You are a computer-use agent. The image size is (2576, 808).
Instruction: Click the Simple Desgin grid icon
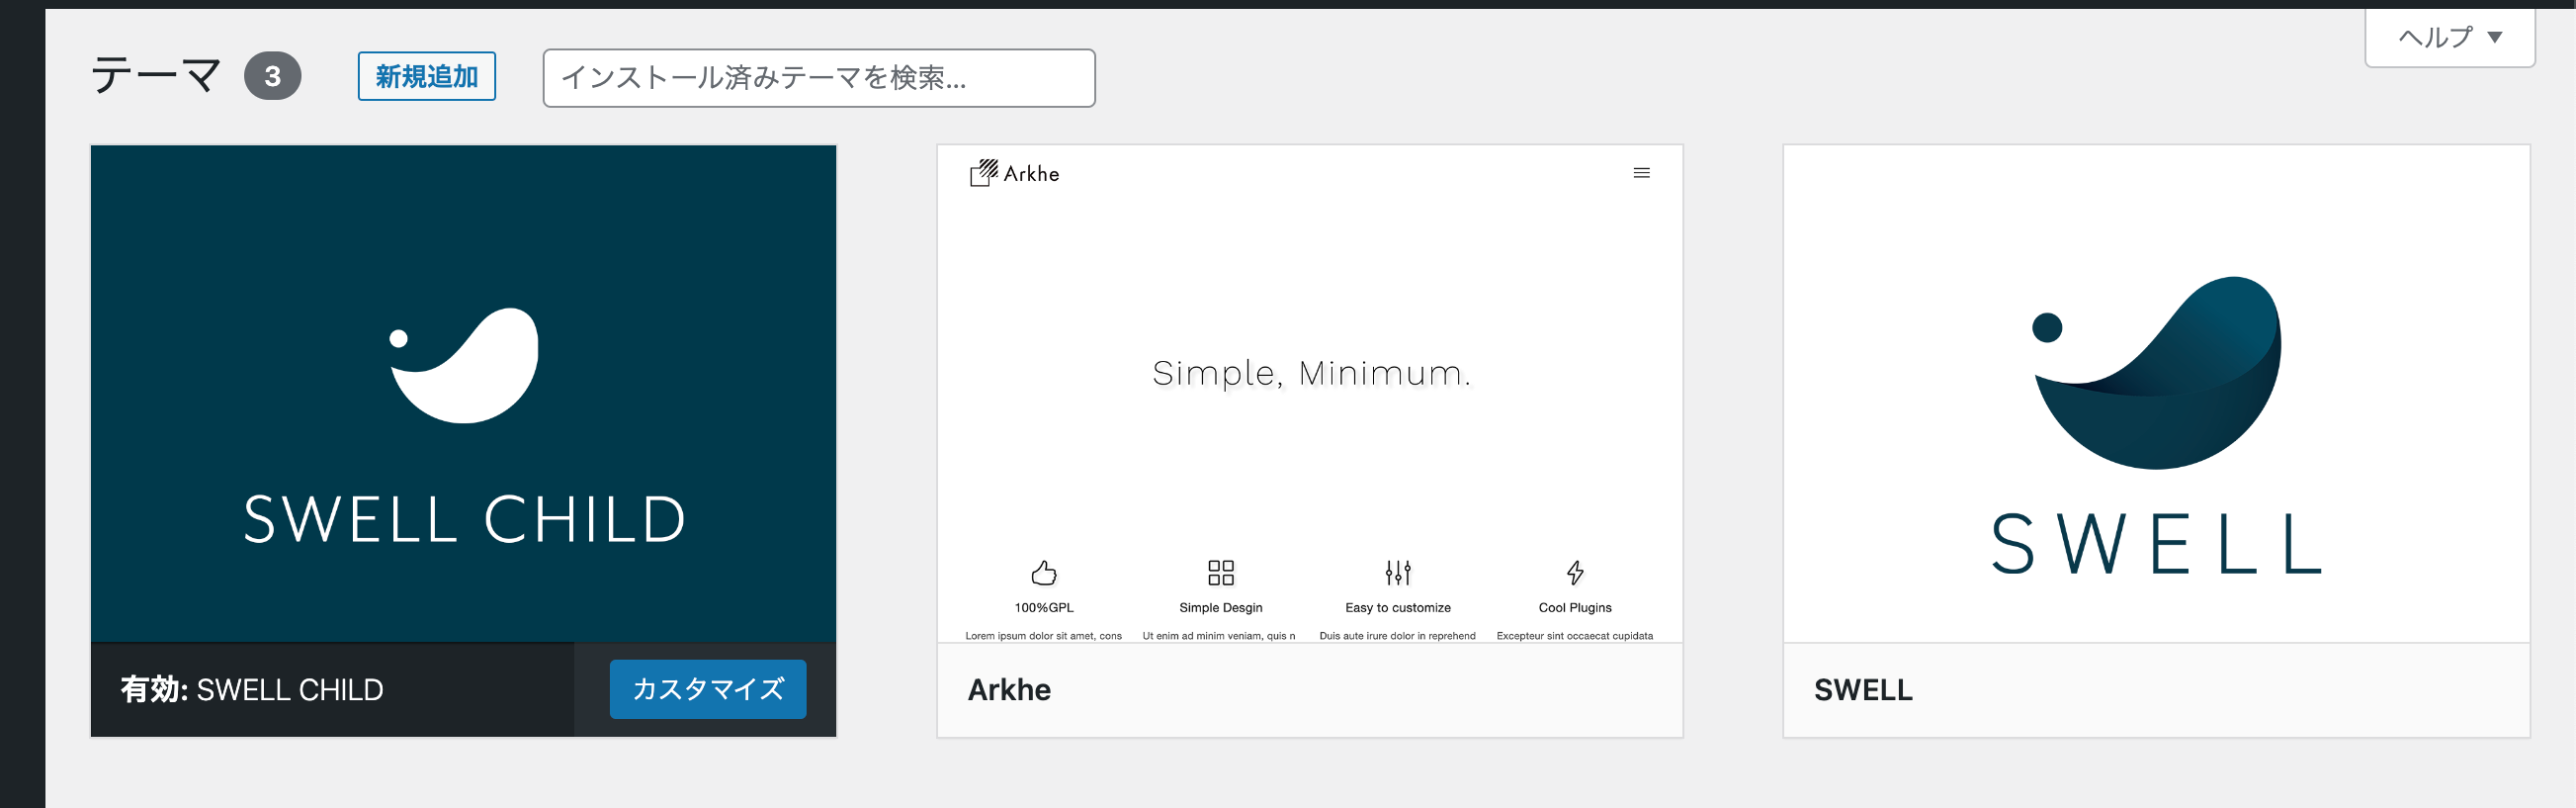click(x=1221, y=573)
